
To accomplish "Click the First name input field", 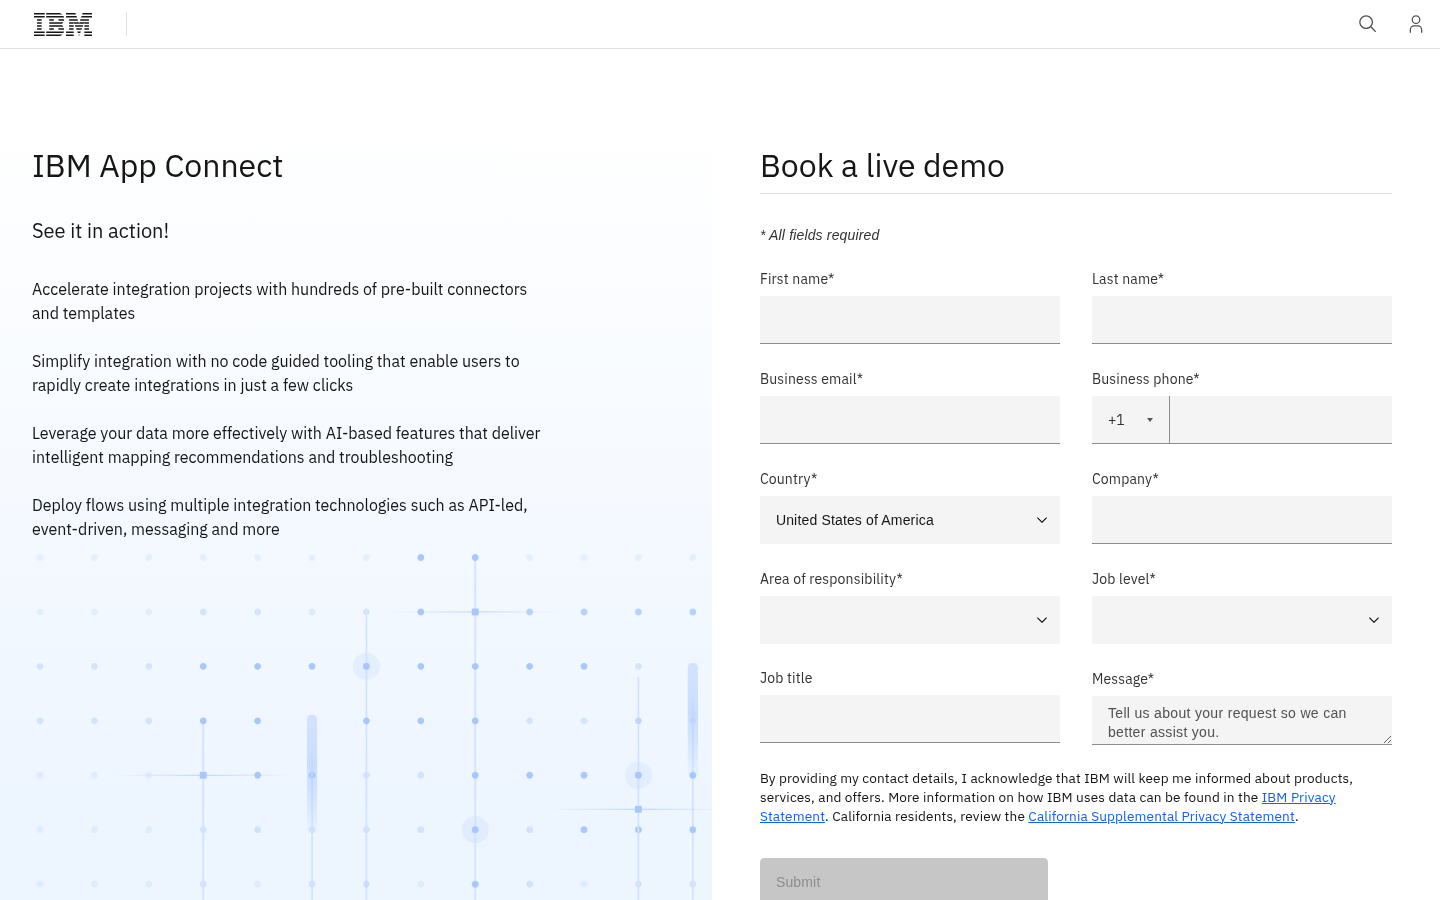I will [910, 320].
